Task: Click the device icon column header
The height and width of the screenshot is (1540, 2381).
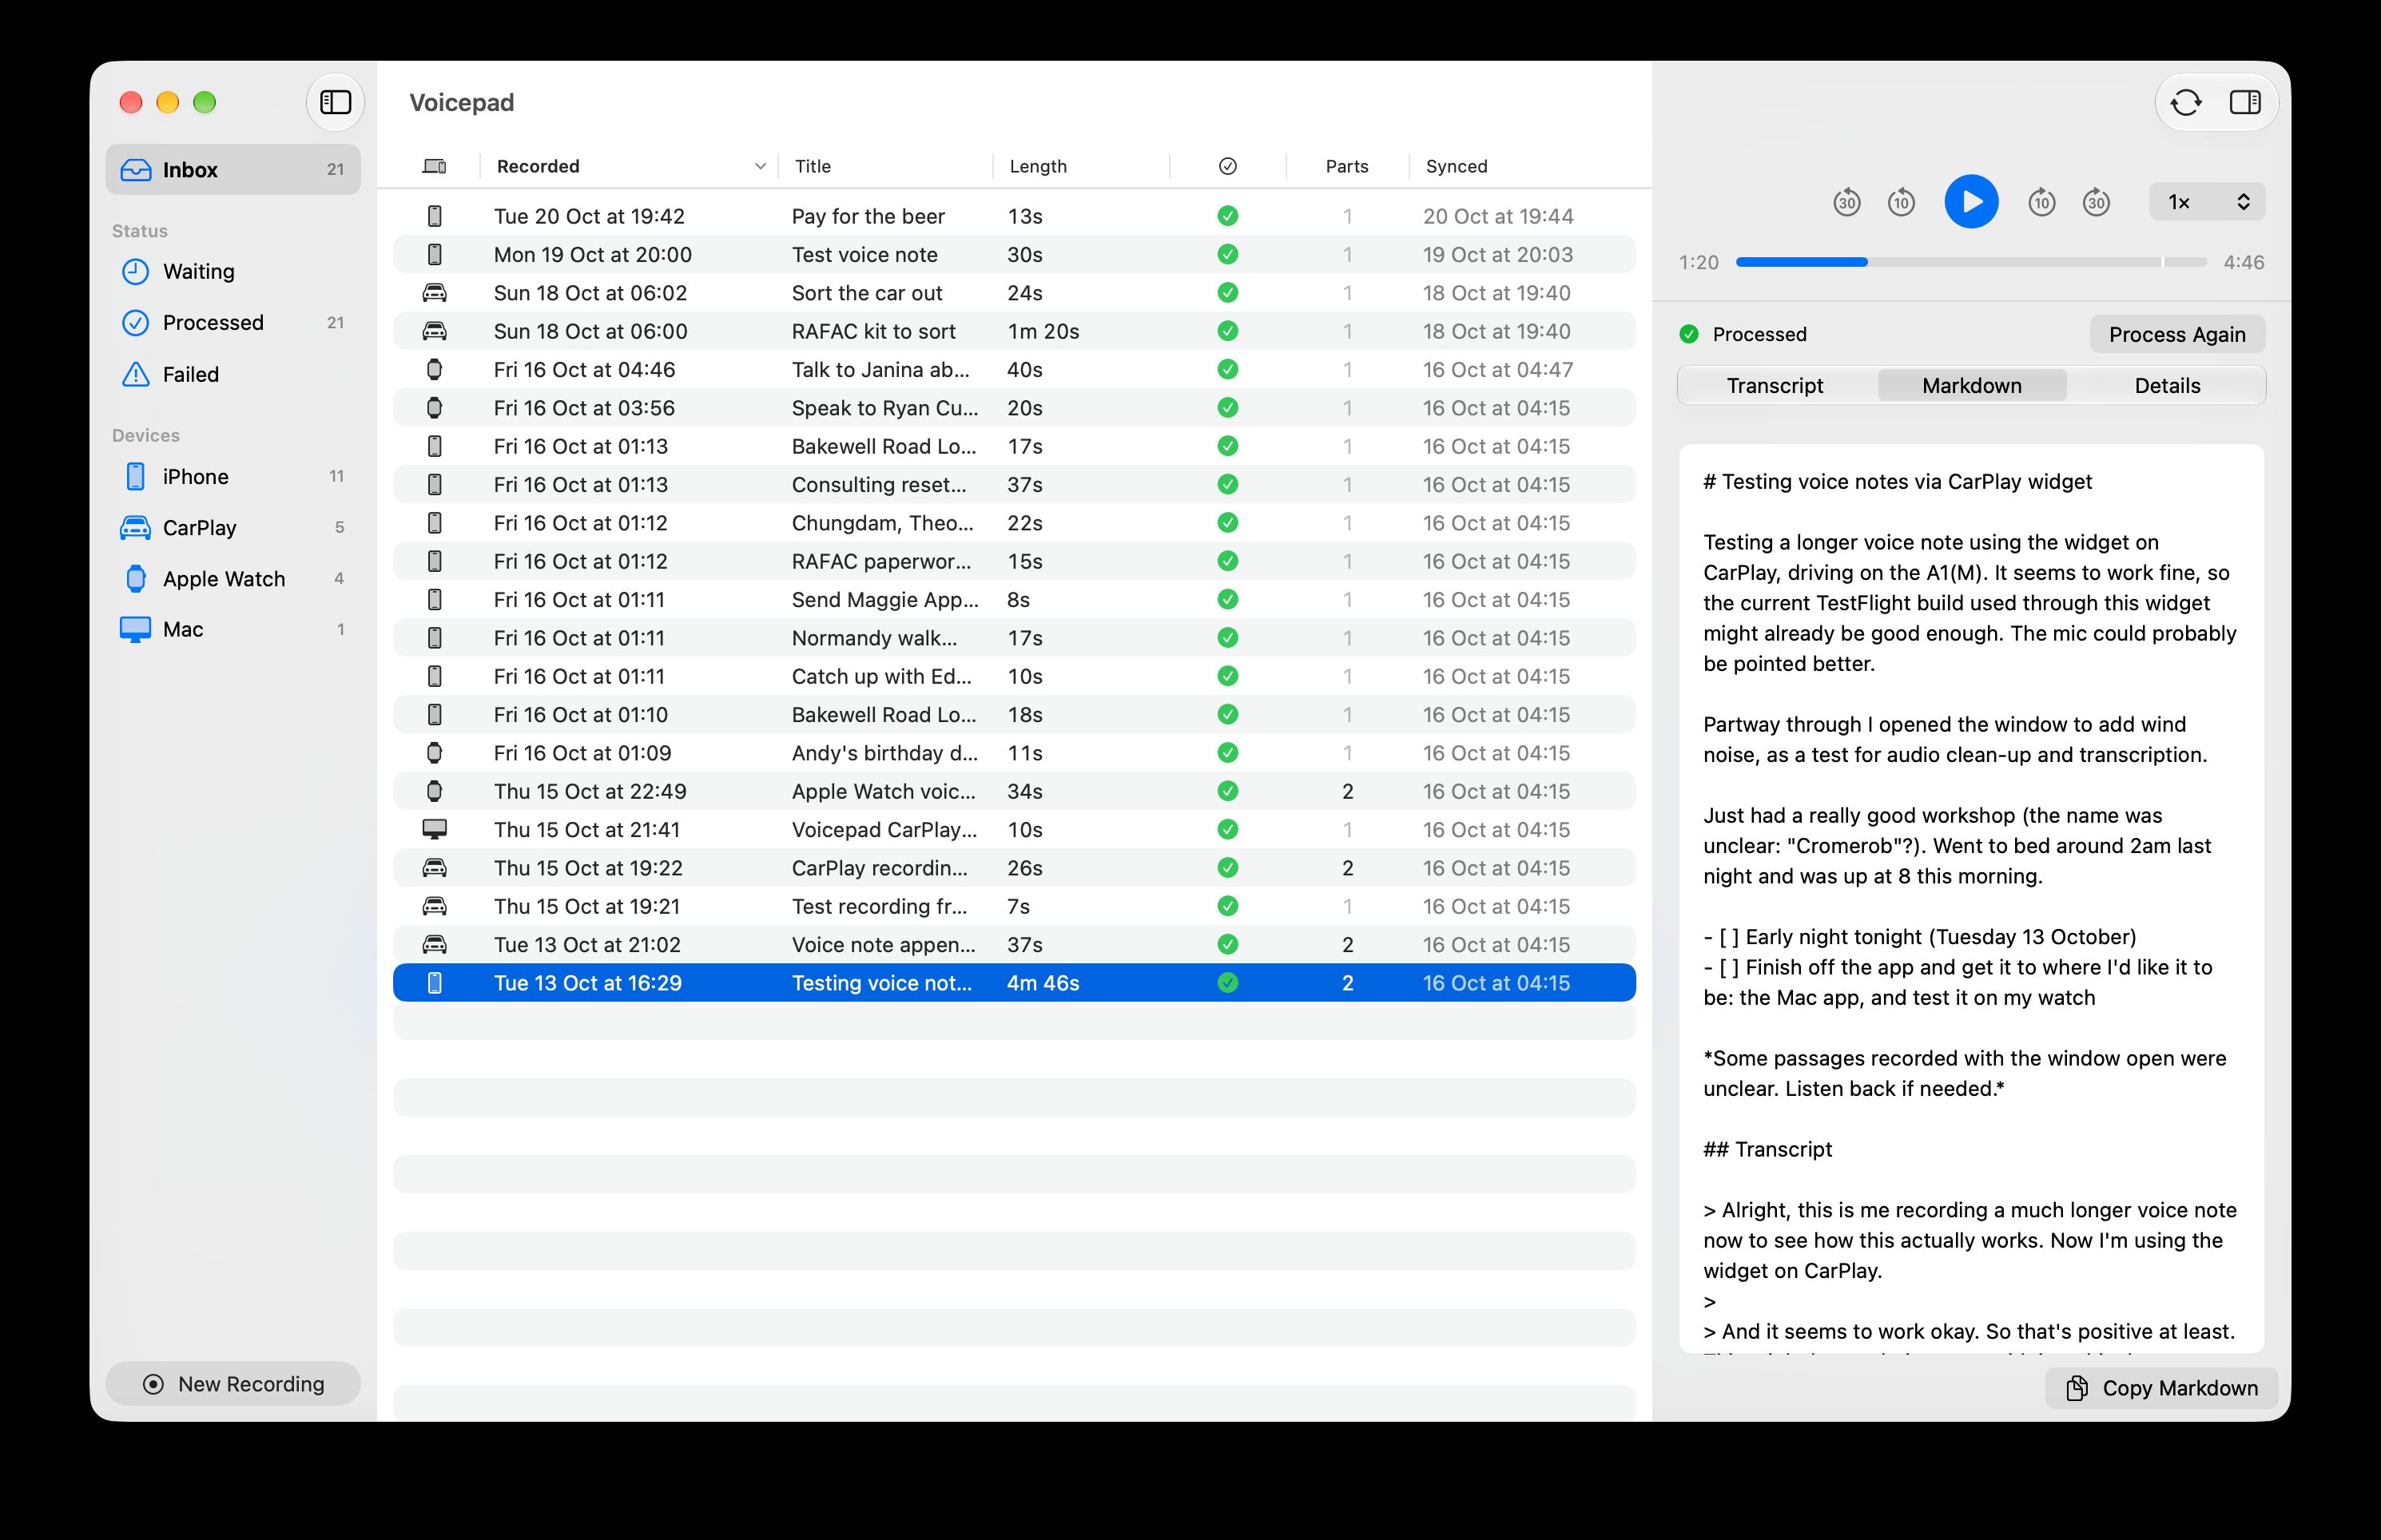Action: pos(434,166)
